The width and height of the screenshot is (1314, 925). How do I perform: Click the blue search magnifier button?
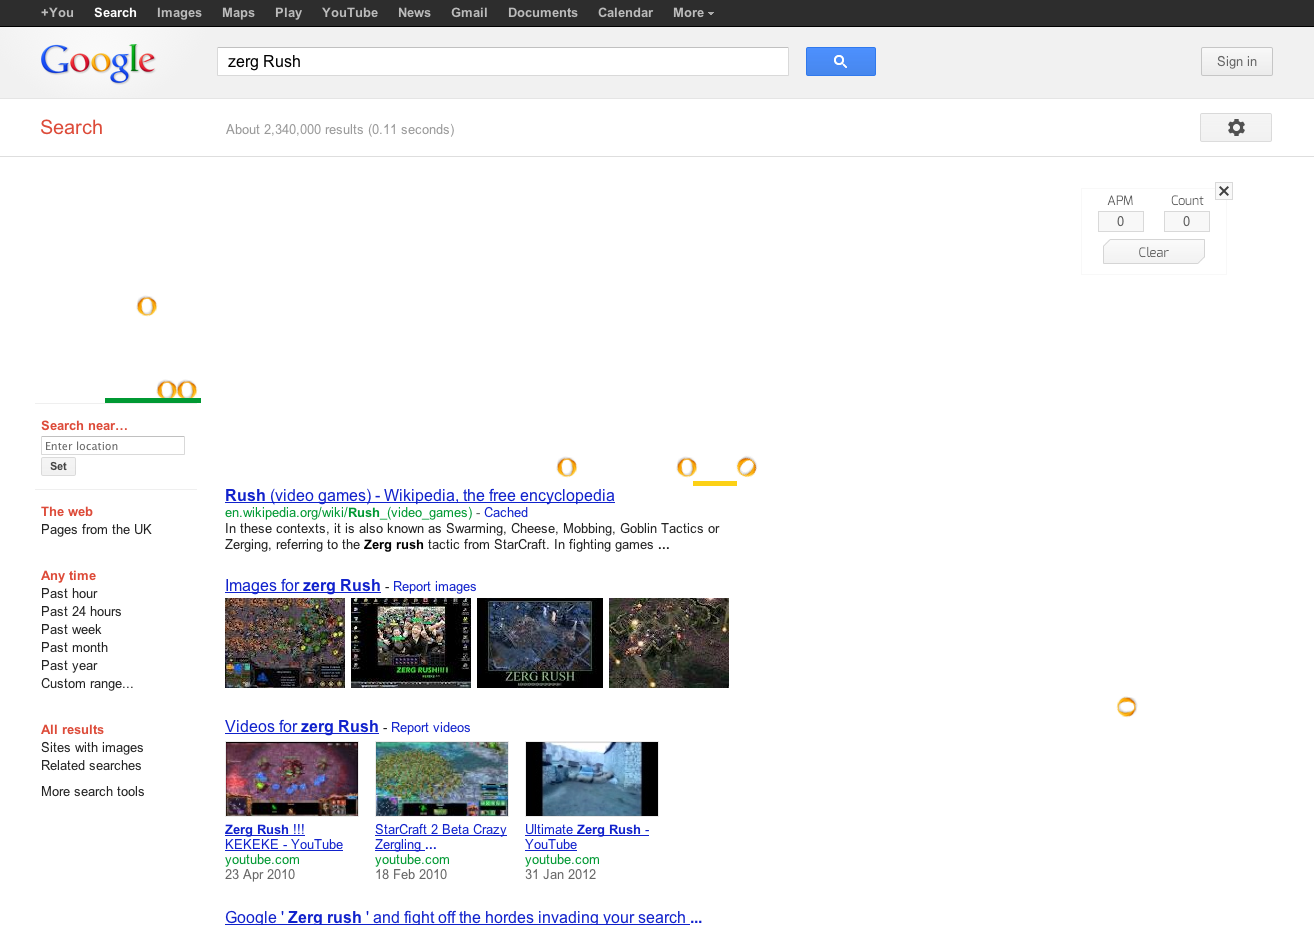pos(840,62)
